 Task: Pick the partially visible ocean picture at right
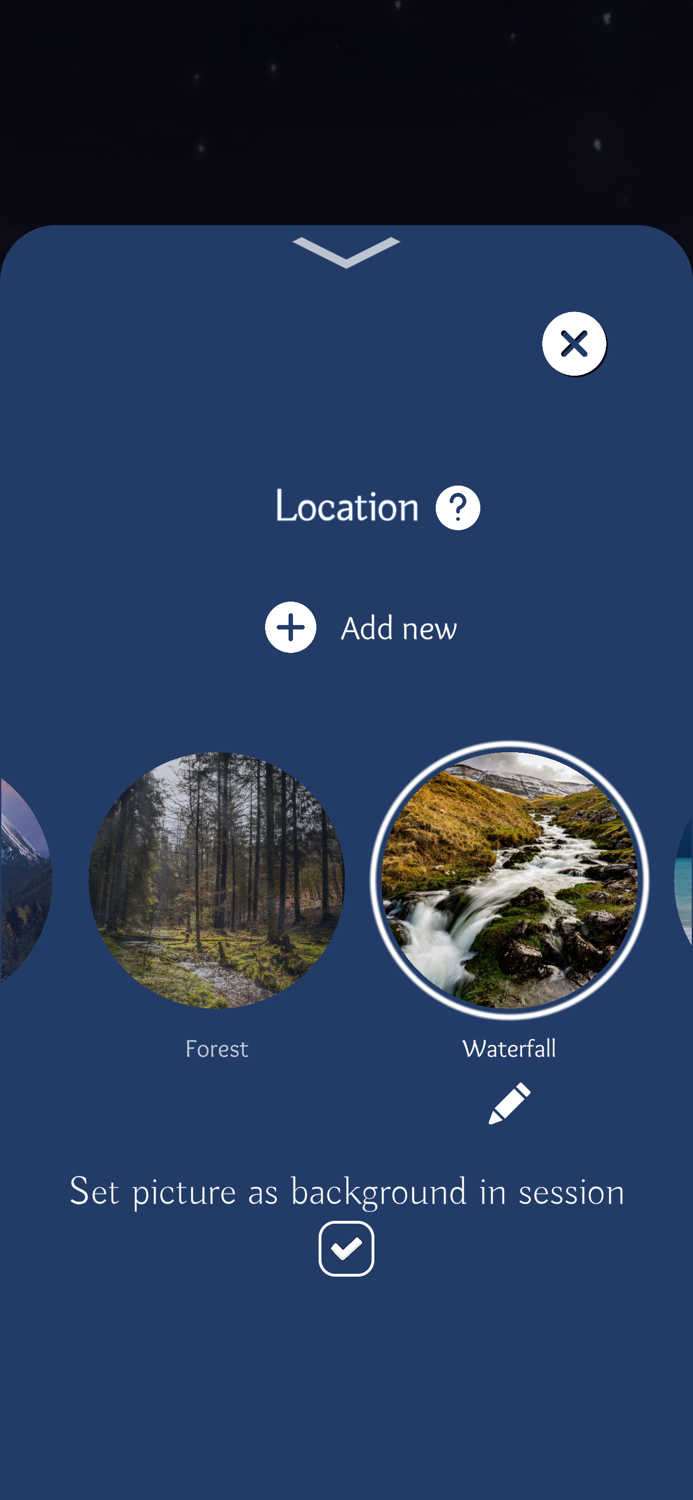[684, 880]
